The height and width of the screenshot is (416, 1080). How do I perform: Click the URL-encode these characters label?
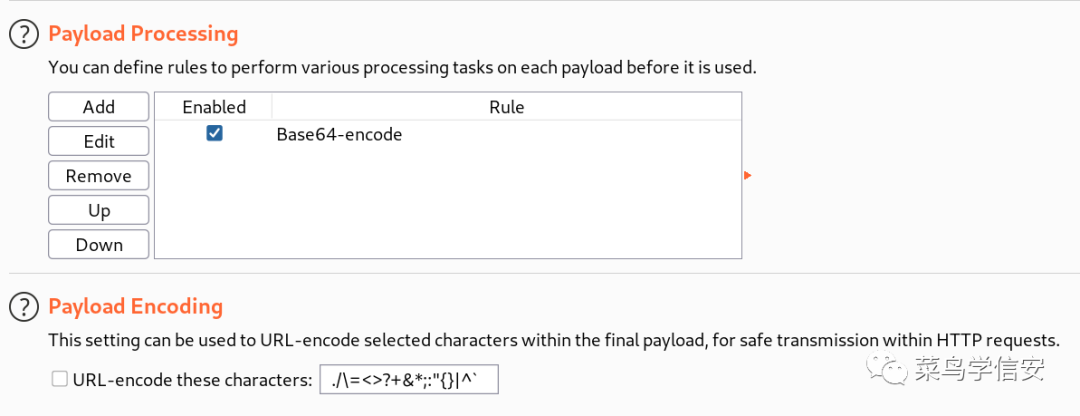tap(193, 379)
